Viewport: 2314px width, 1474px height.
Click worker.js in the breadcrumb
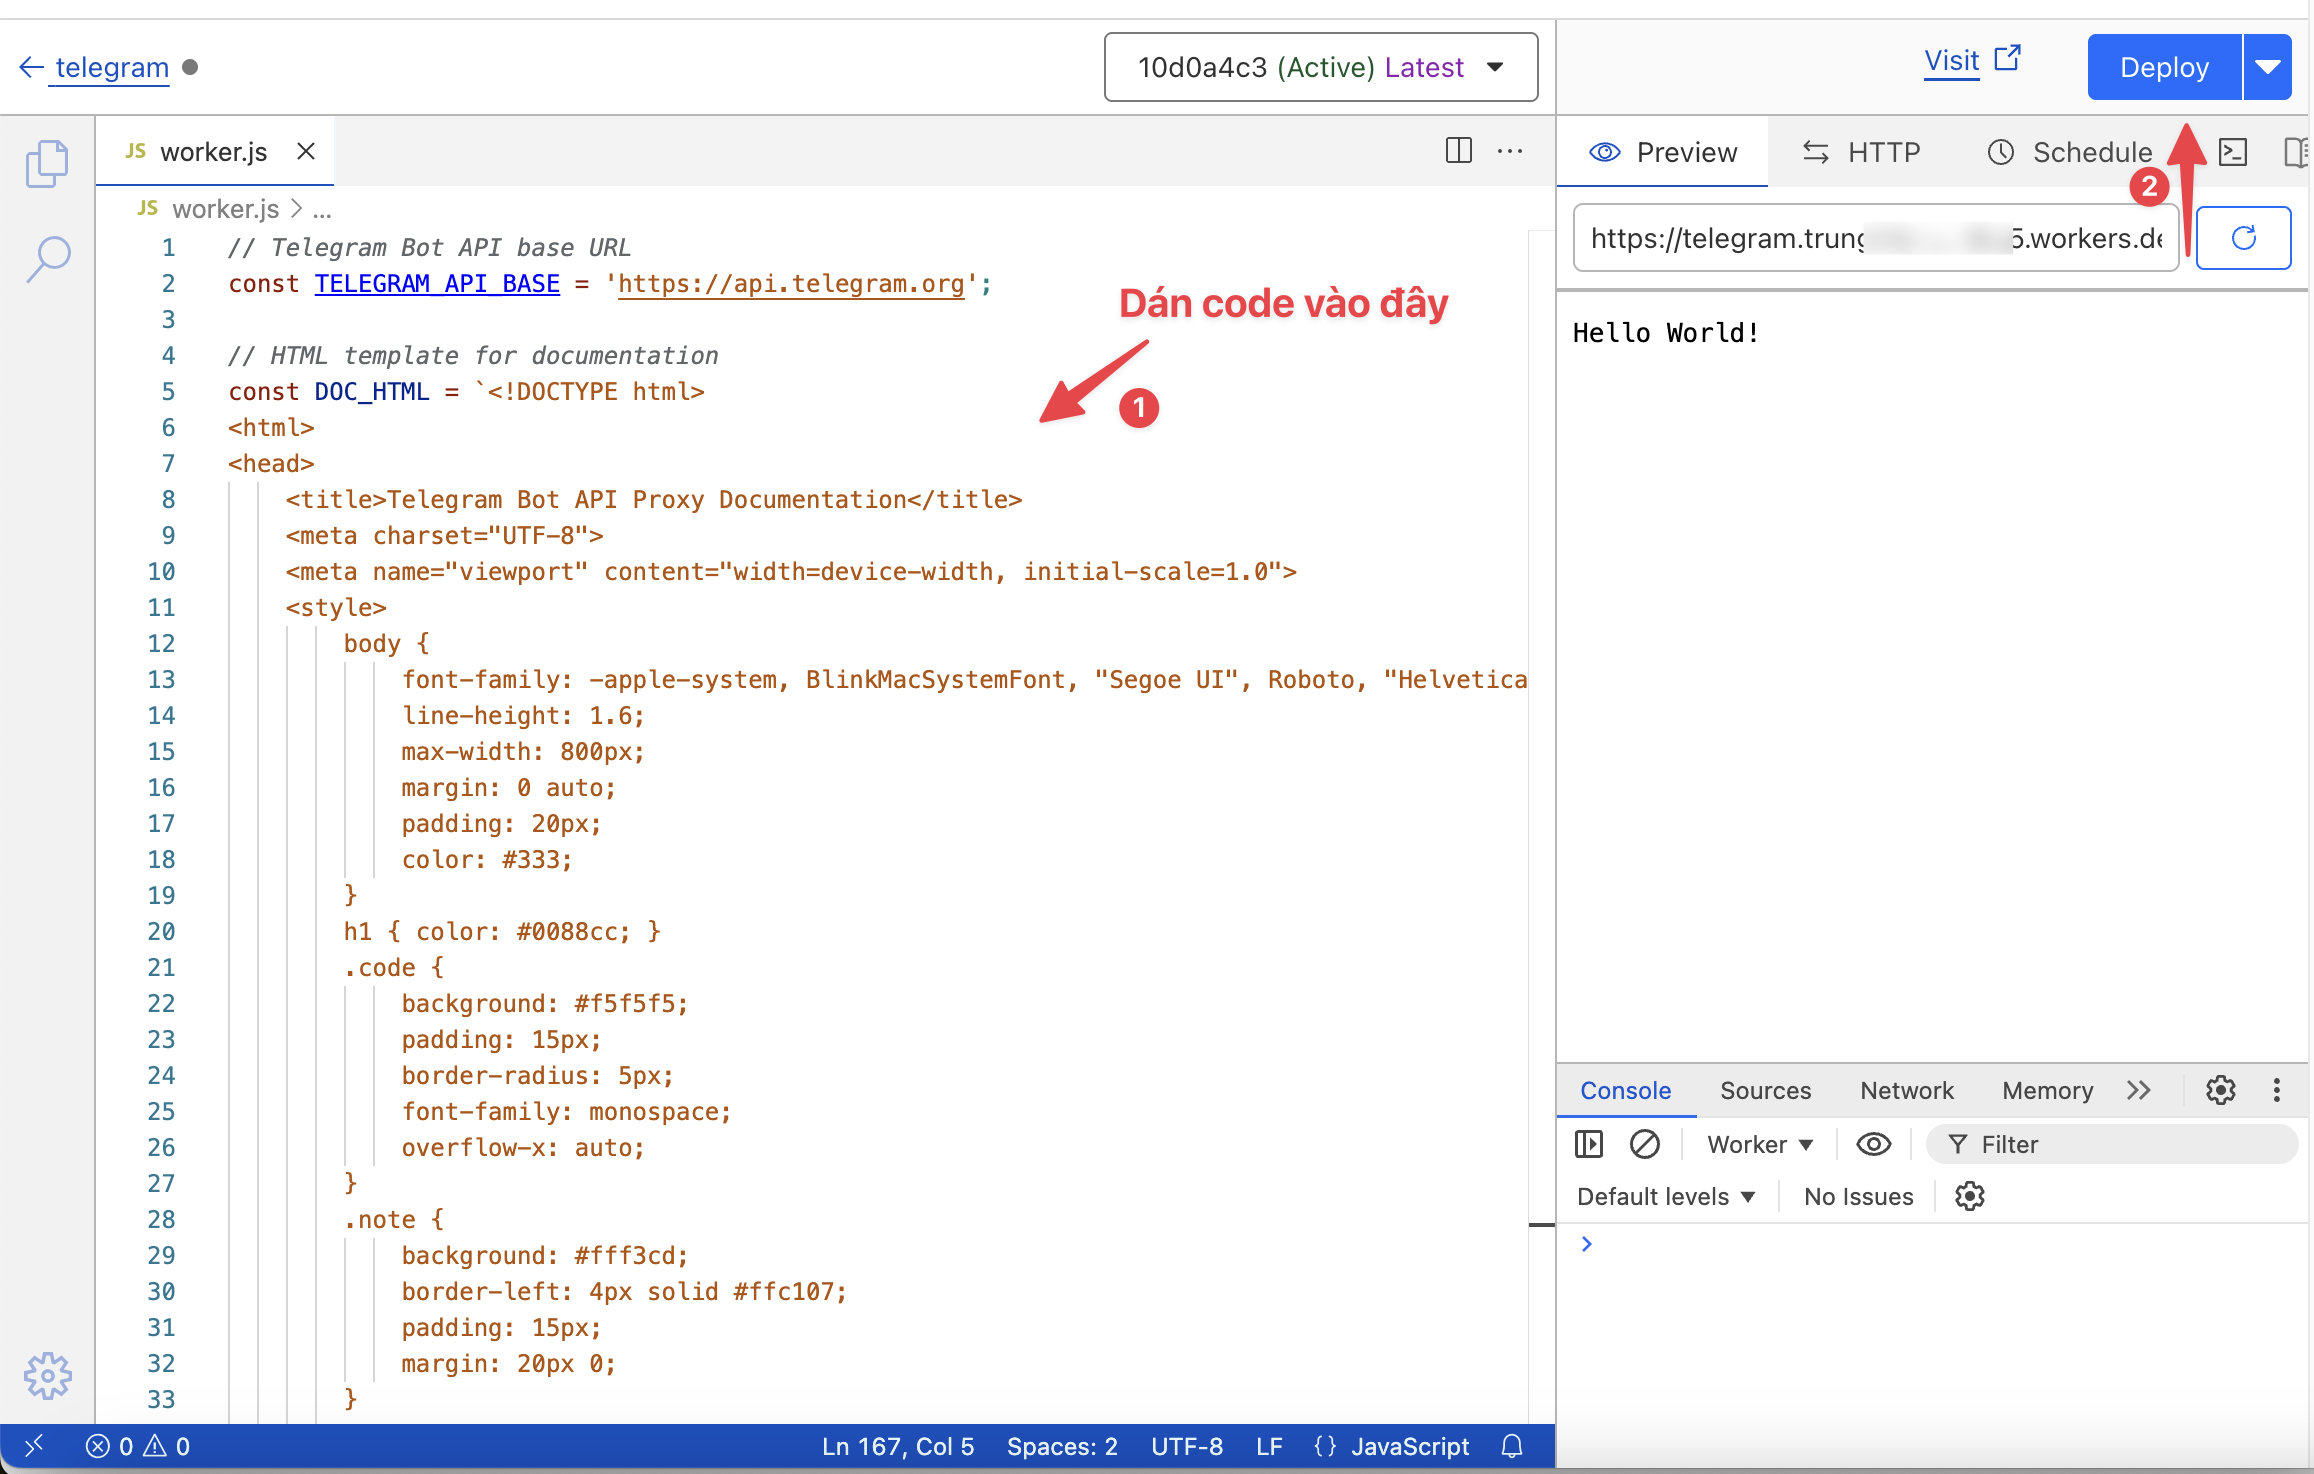[x=225, y=209]
